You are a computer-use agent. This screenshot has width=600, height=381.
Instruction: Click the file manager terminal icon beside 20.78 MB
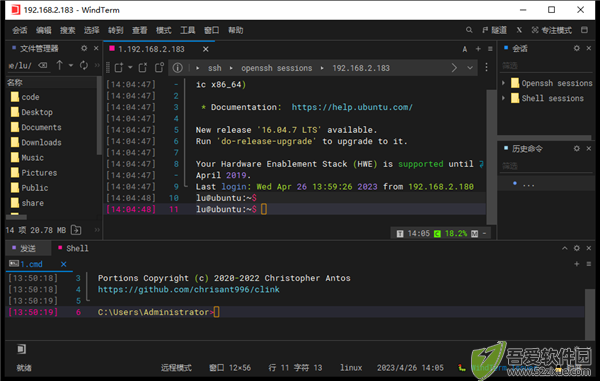(x=76, y=230)
